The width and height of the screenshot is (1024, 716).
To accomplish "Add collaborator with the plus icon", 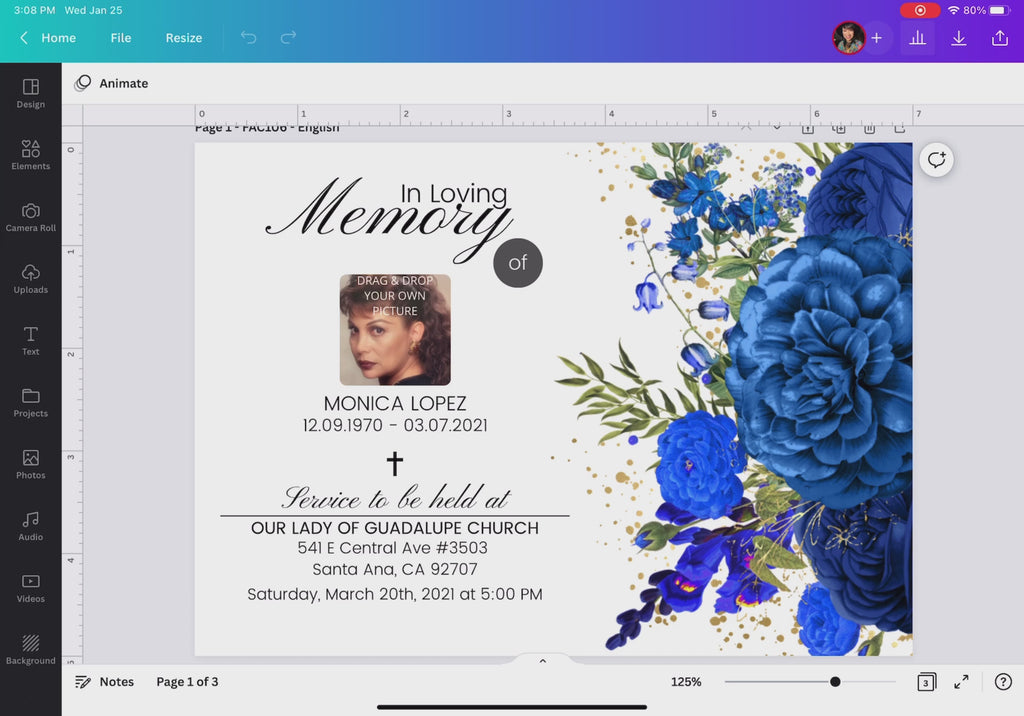I will (x=876, y=38).
